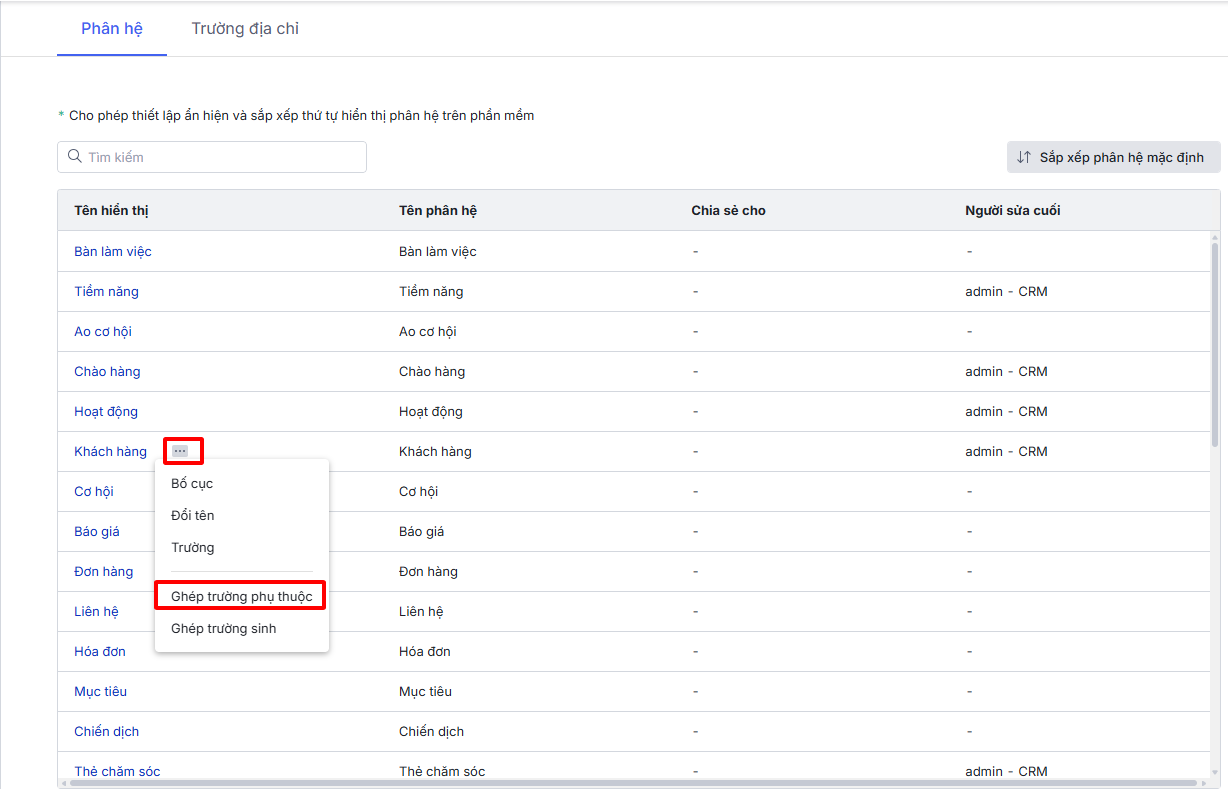
Task: Choose Bố cục from the context menu
Action: point(192,484)
